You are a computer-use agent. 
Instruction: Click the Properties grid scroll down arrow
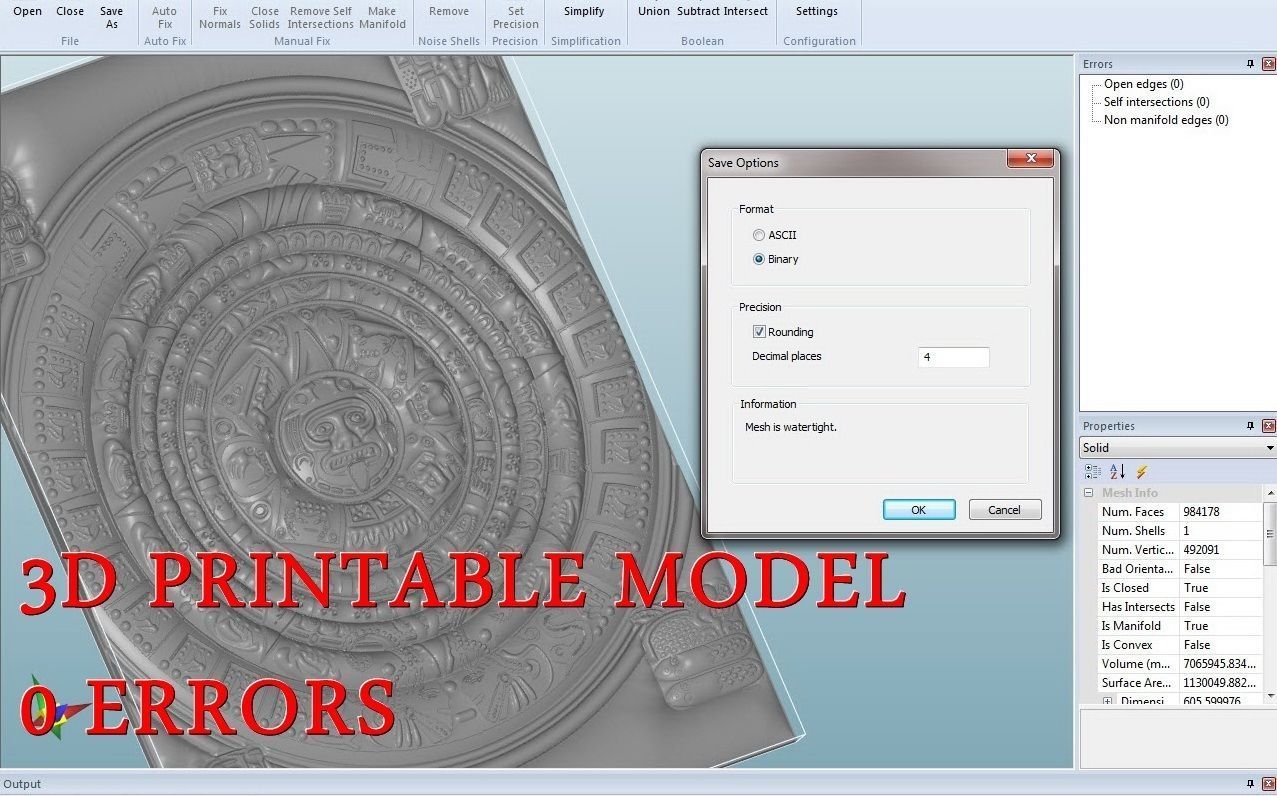tap(1271, 696)
